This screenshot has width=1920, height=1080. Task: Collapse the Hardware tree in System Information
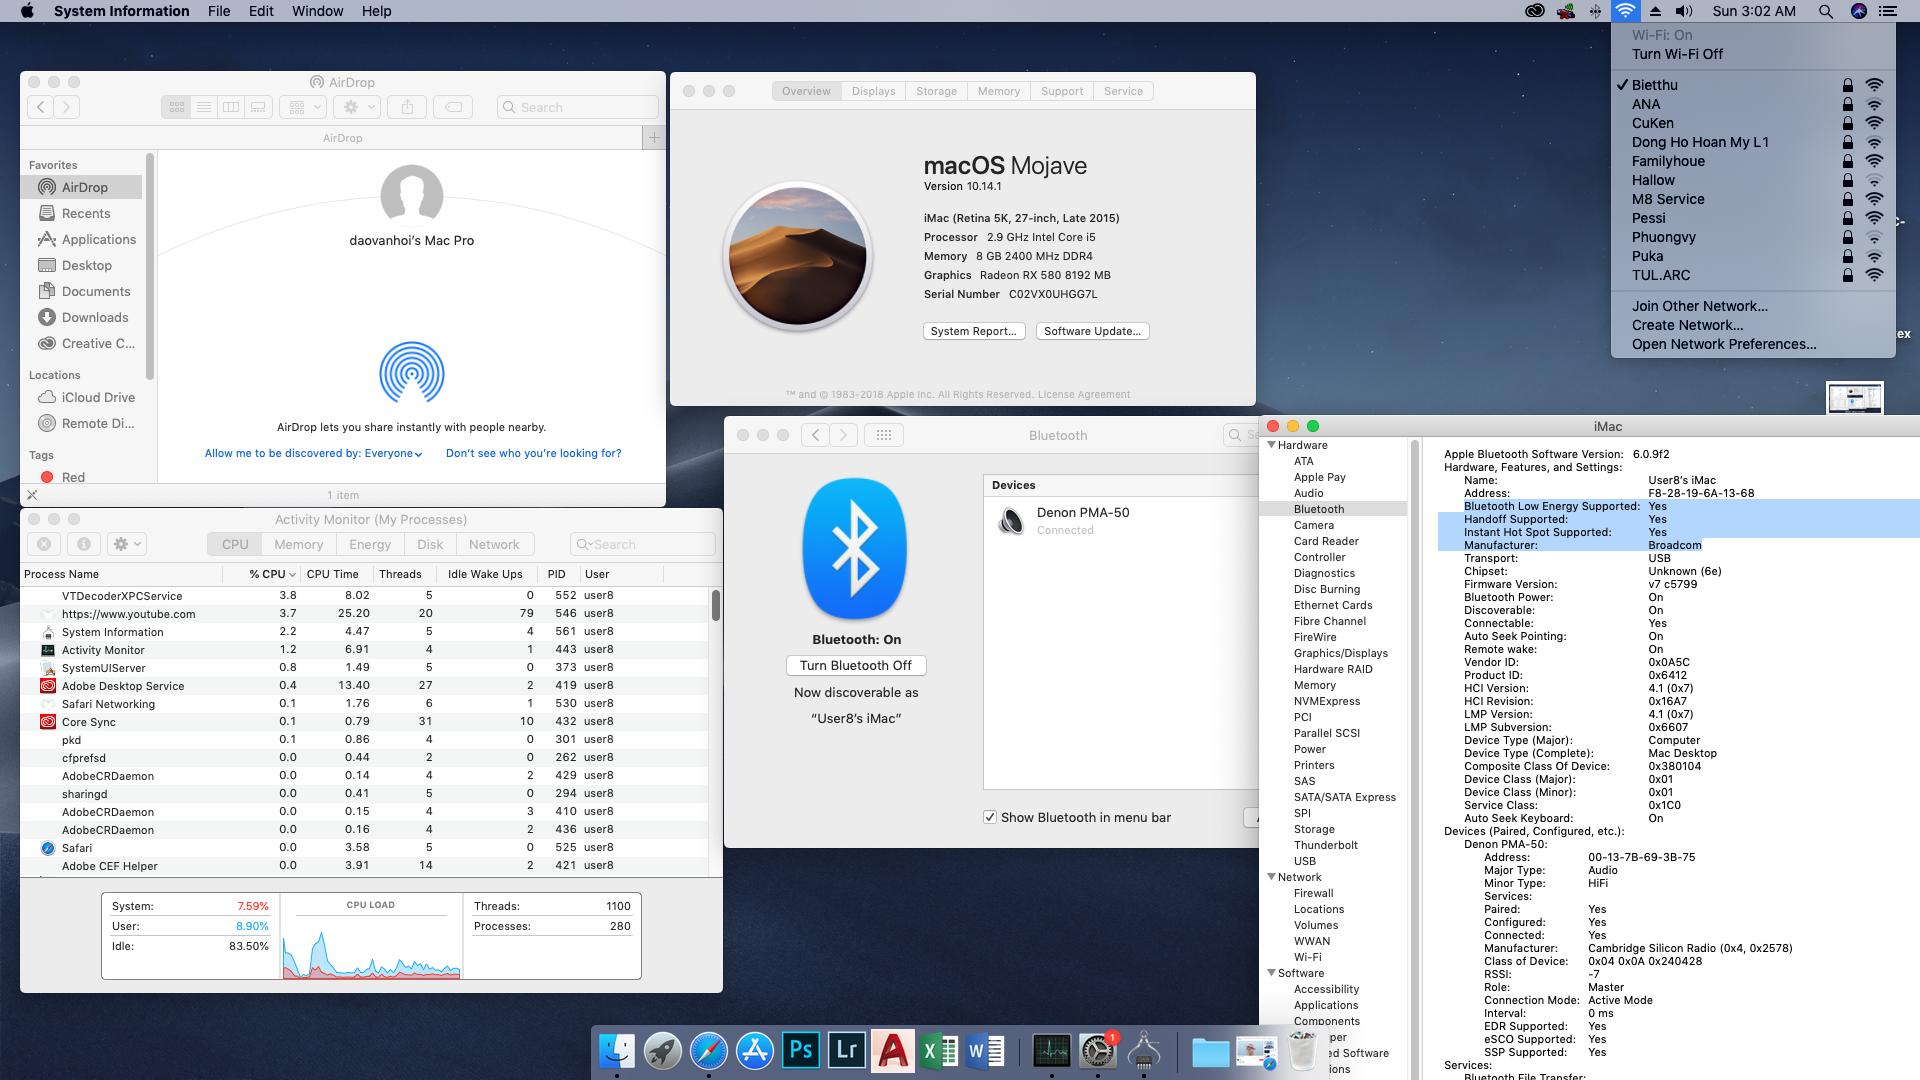tap(1272, 445)
